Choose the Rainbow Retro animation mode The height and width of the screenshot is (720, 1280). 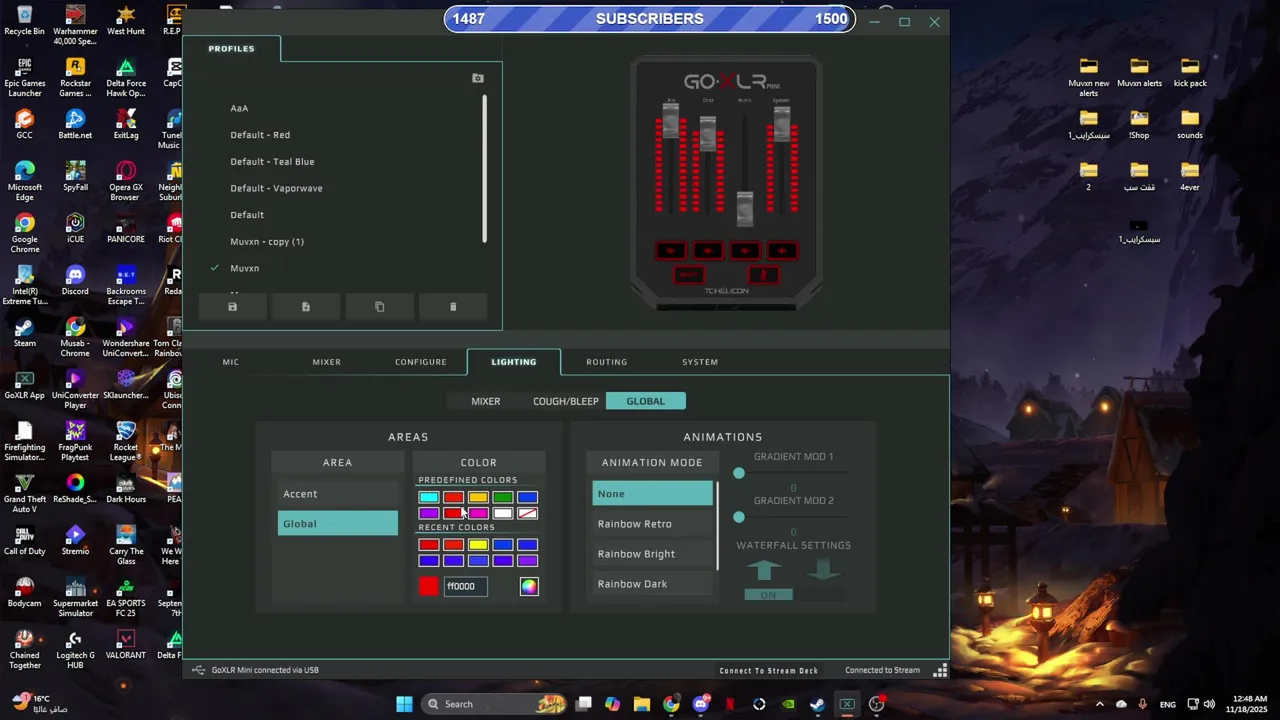[x=652, y=524]
